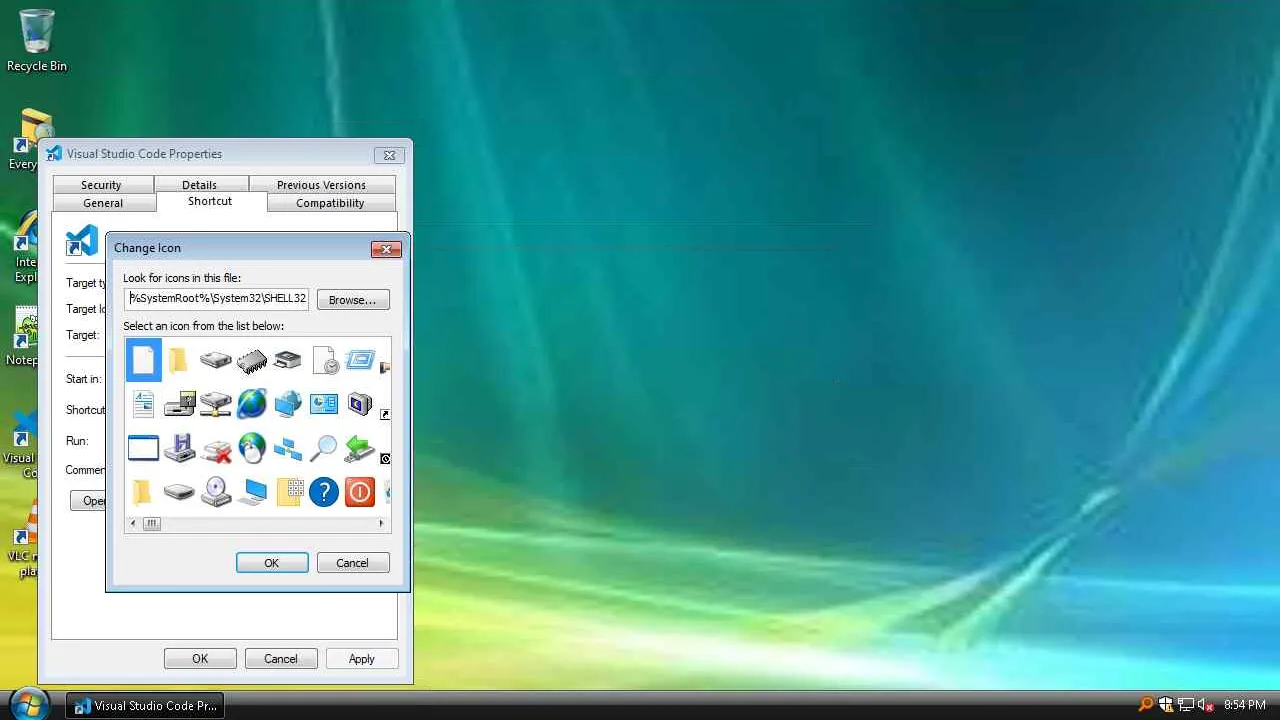
Task: Open the Previous Versions tab
Action: click(x=321, y=185)
